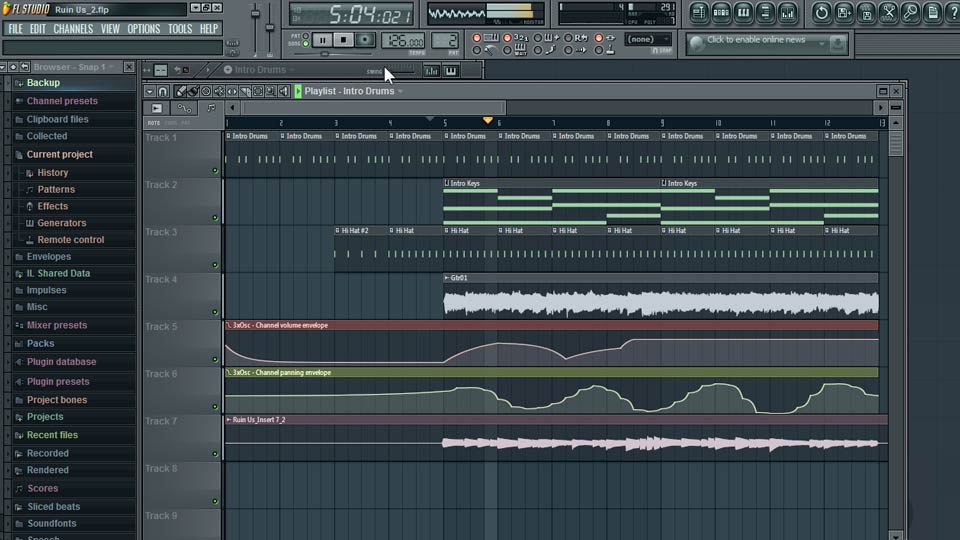Click the Gtr01 audio clip on Track 4
The width and height of the screenshot is (960, 540).
[x=660, y=303]
